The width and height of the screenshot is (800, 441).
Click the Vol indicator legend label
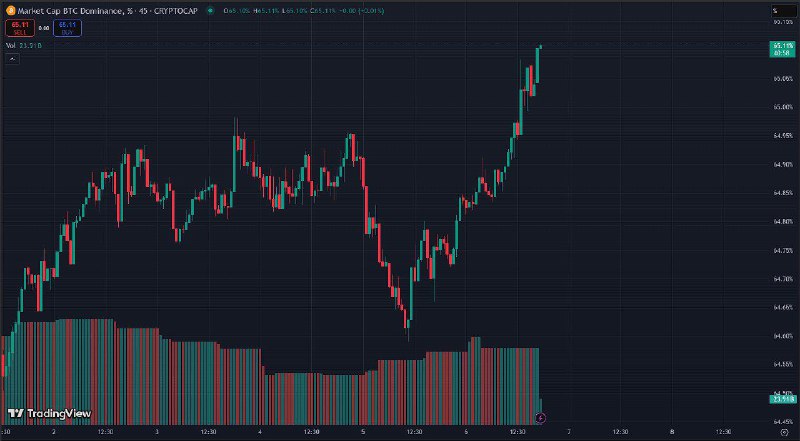point(11,46)
